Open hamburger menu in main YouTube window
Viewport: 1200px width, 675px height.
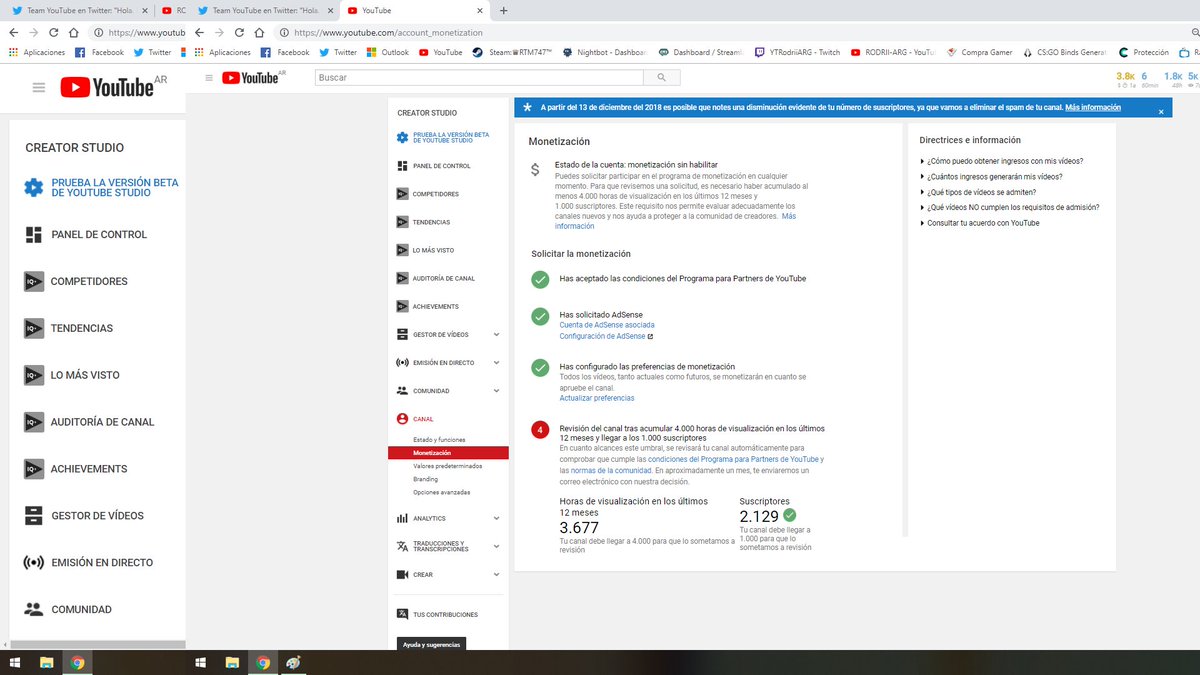[208, 77]
